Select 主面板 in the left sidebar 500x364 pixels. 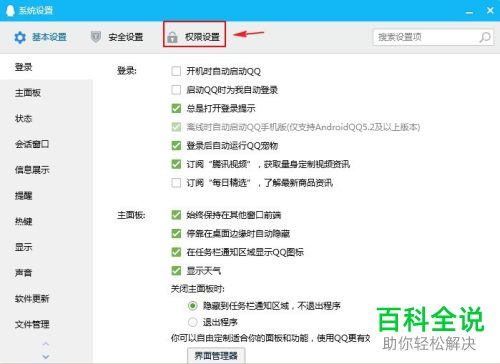pyautogui.click(x=46, y=93)
